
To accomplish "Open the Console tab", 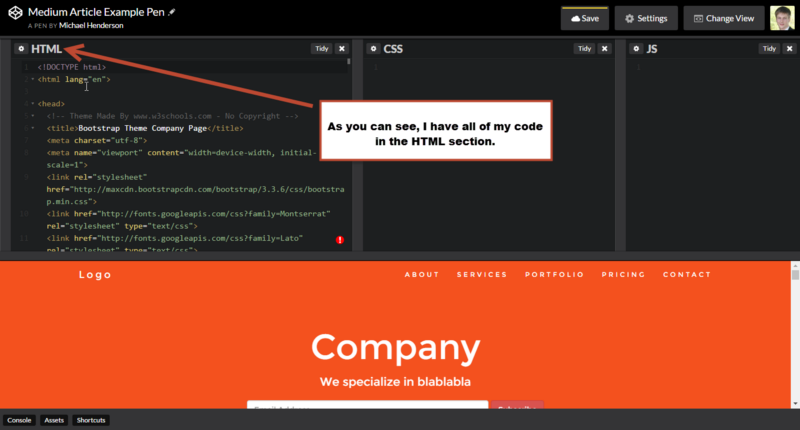I will click(x=20, y=420).
